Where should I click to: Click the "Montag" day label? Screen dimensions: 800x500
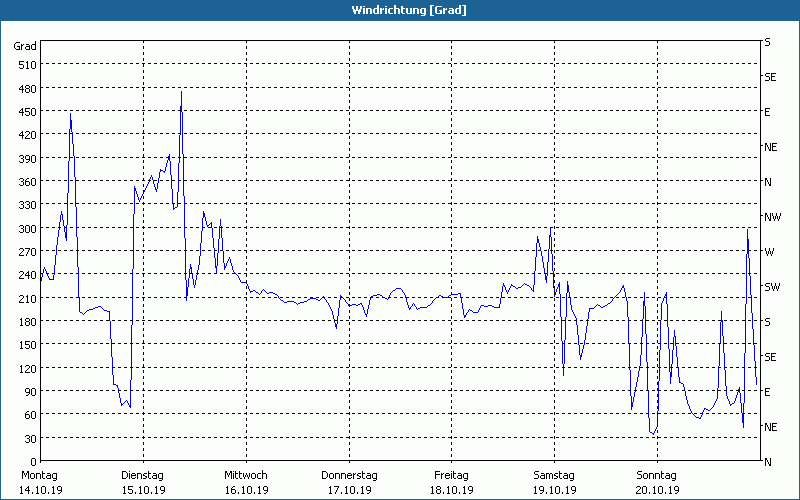pos(39,476)
